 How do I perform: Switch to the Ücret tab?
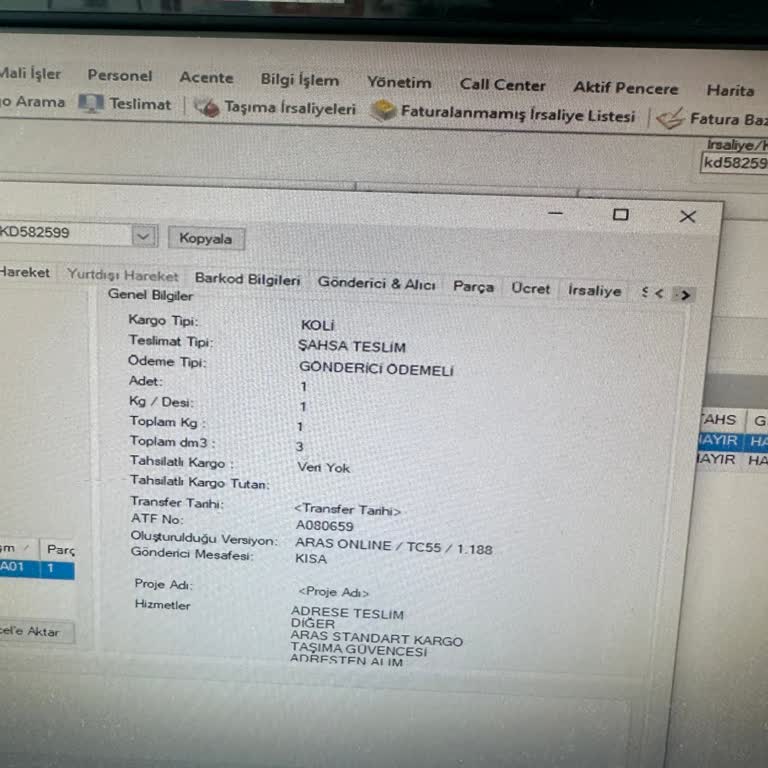[531, 288]
